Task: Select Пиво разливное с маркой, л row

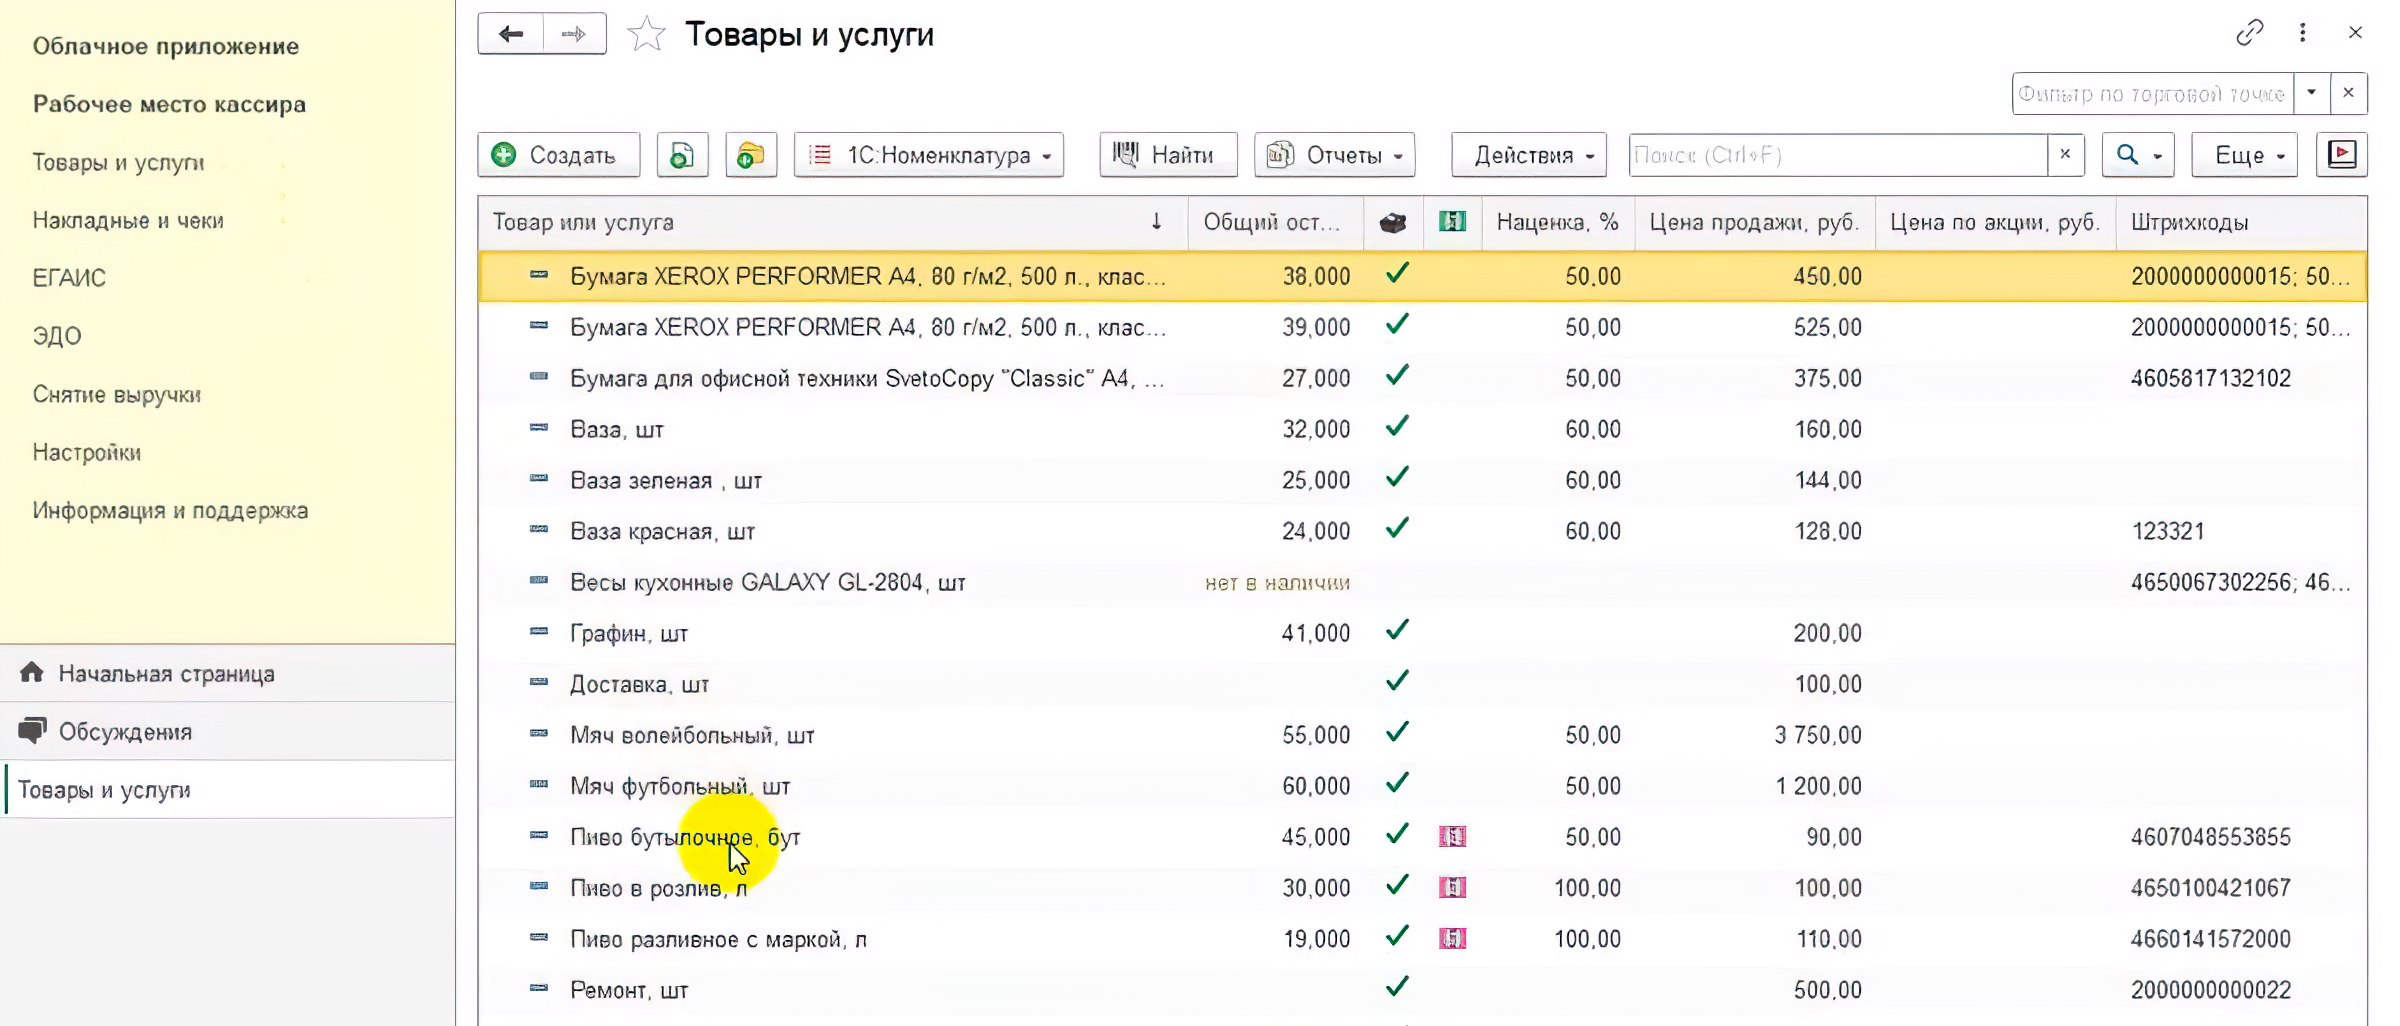Action: pyautogui.click(x=1422, y=939)
